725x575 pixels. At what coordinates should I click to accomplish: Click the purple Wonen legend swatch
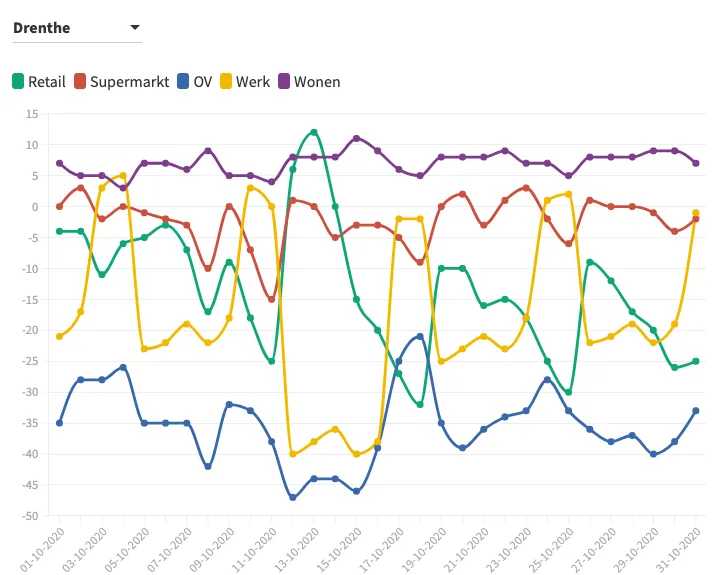click(x=284, y=81)
